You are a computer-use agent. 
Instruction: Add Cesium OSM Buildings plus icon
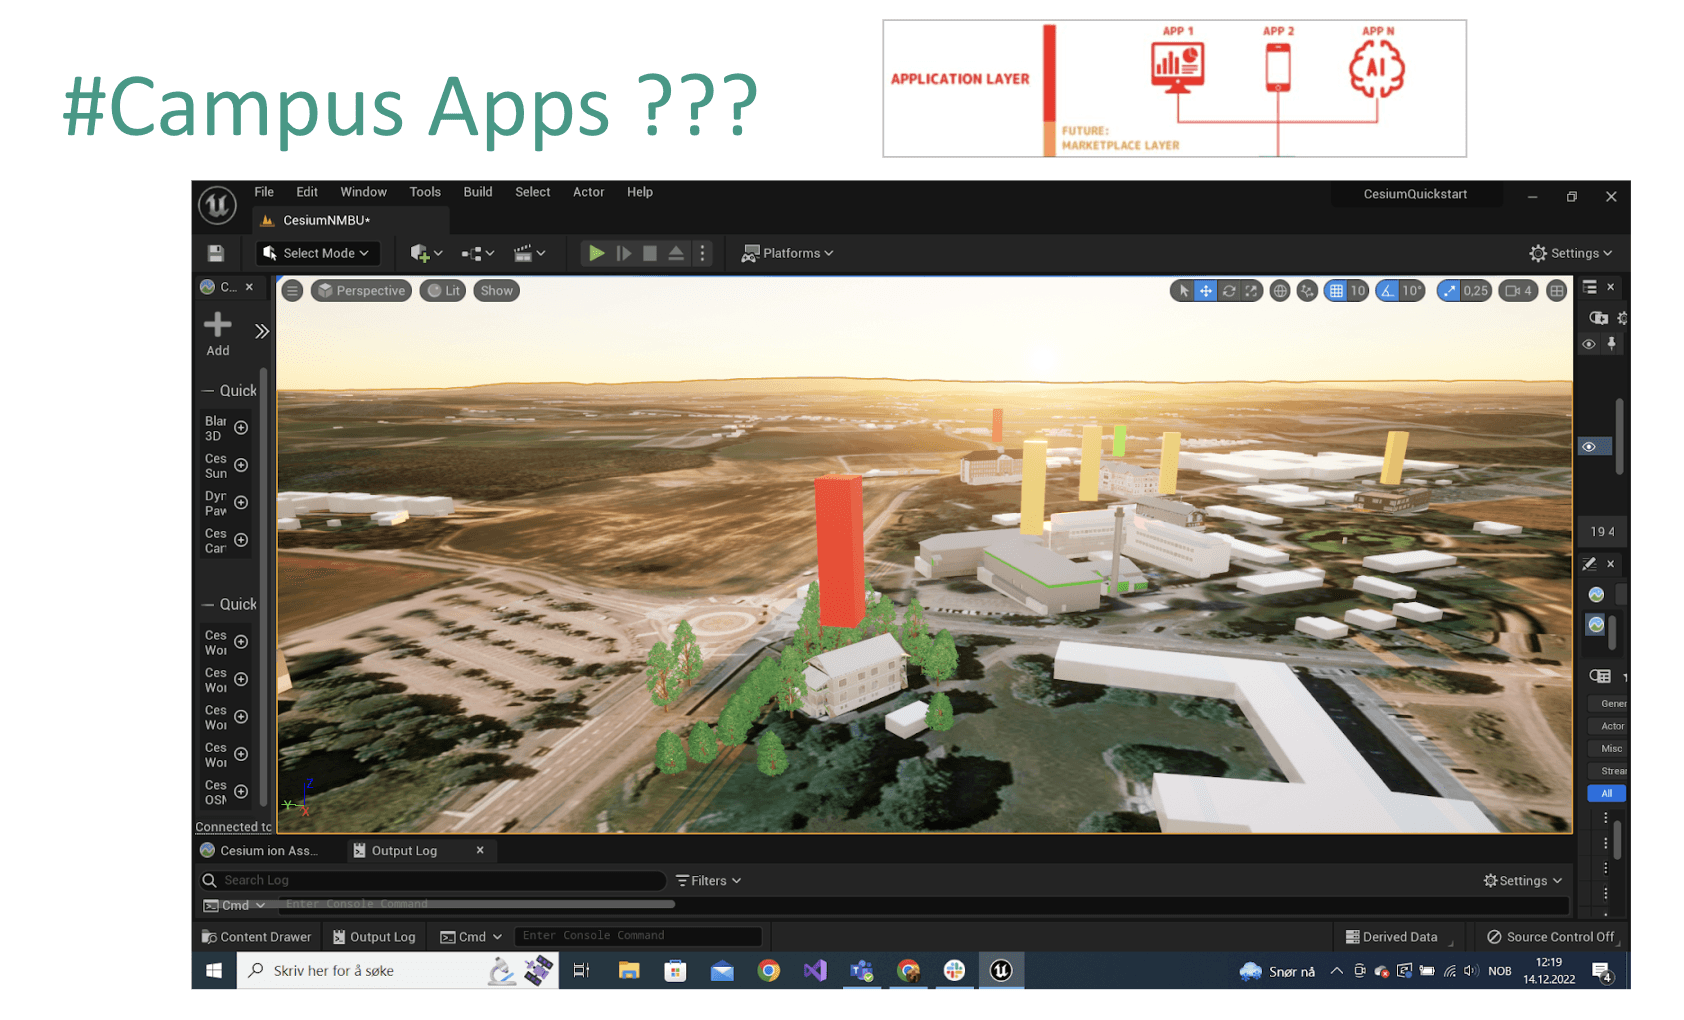(241, 792)
